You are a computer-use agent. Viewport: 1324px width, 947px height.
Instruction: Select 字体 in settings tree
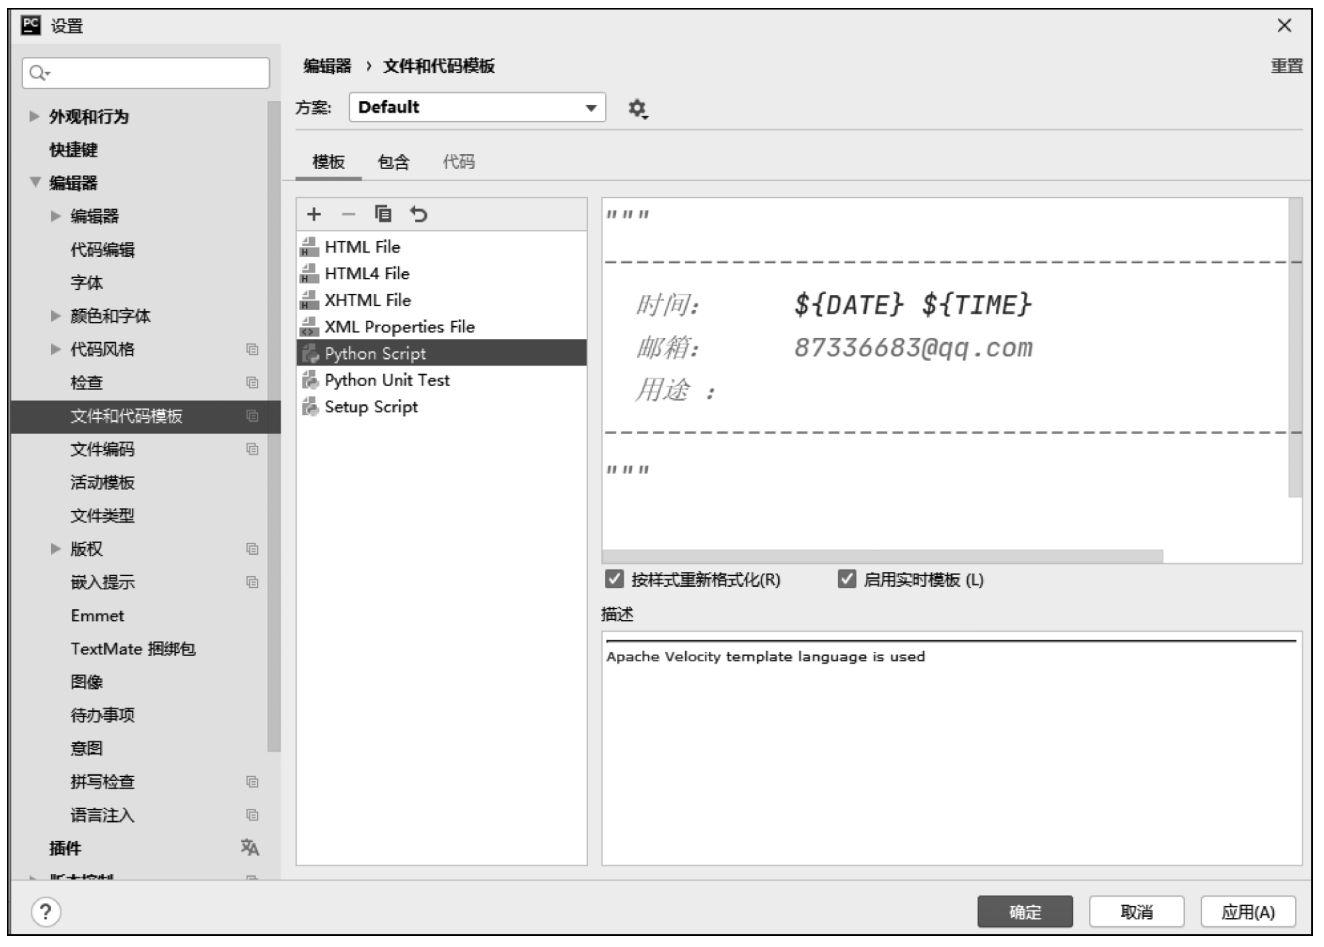point(87,283)
